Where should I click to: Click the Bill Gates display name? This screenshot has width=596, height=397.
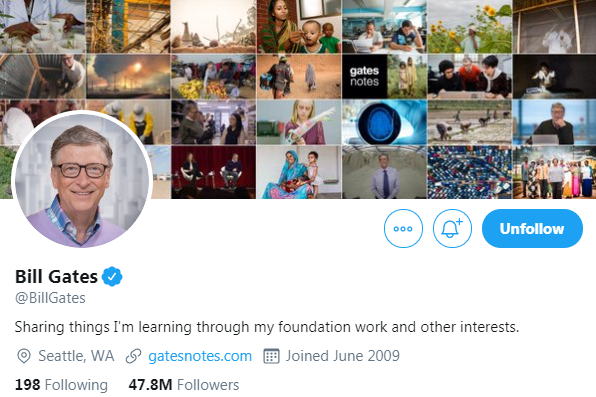coord(56,276)
